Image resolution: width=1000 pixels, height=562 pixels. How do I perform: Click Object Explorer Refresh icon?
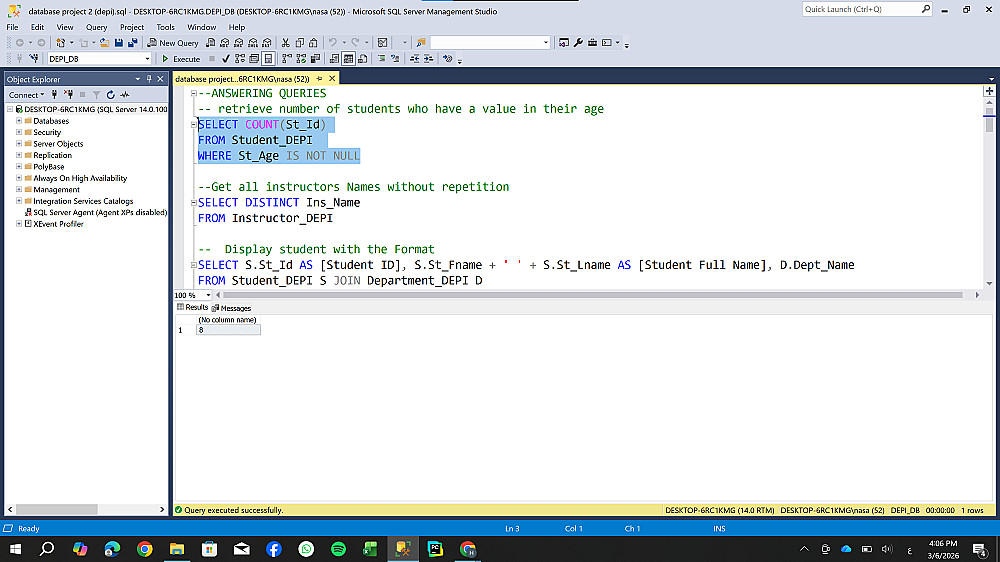tap(110, 95)
